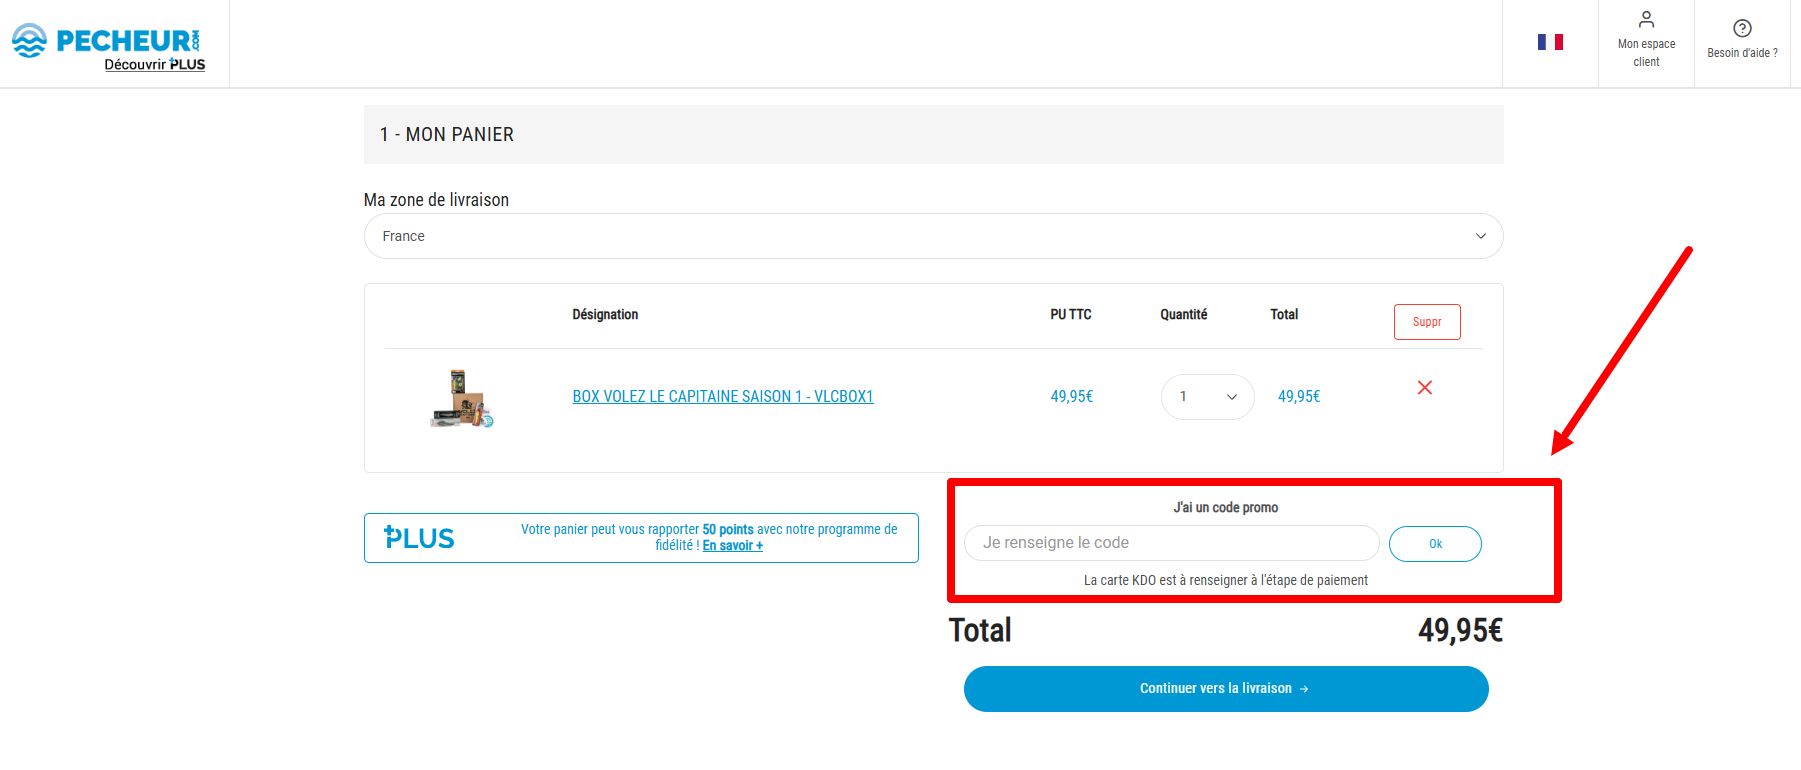This screenshot has height=770, width=1801.
Task: Click the unit price 49,95€ under PU TTC
Action: coord(1072,397)
